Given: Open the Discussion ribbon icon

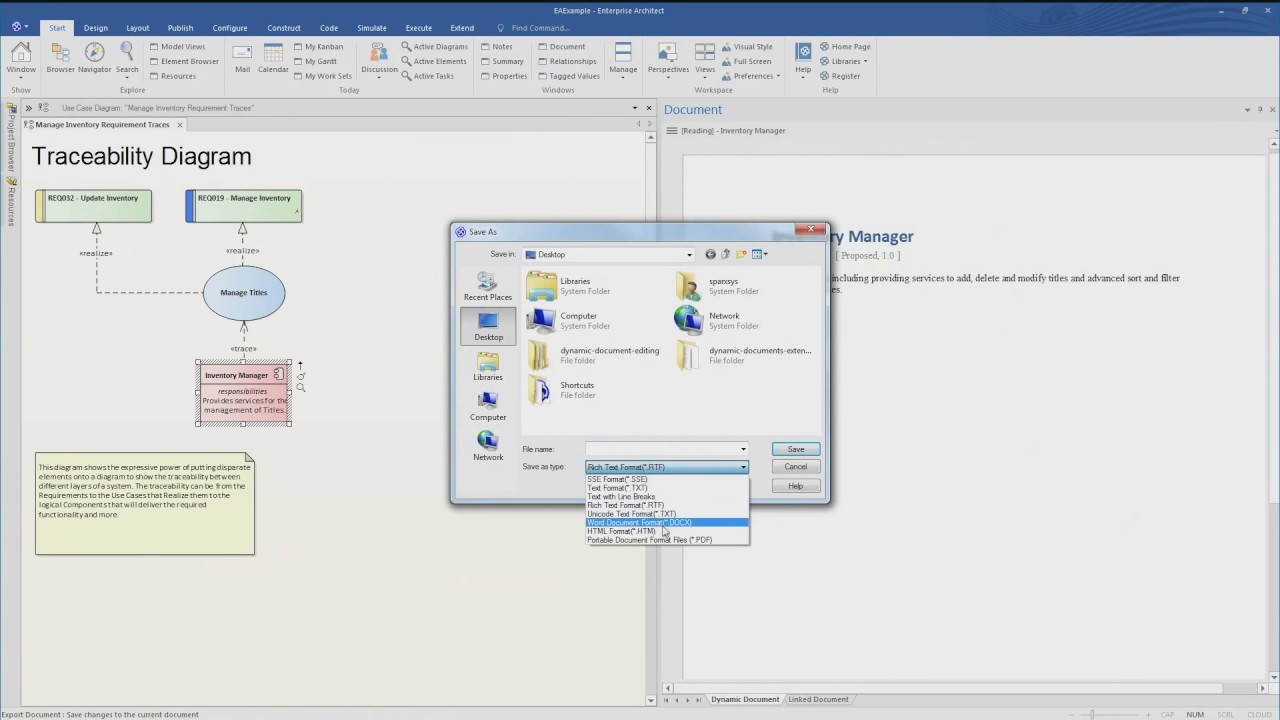Looking at the screenshot, I should 379,58.
